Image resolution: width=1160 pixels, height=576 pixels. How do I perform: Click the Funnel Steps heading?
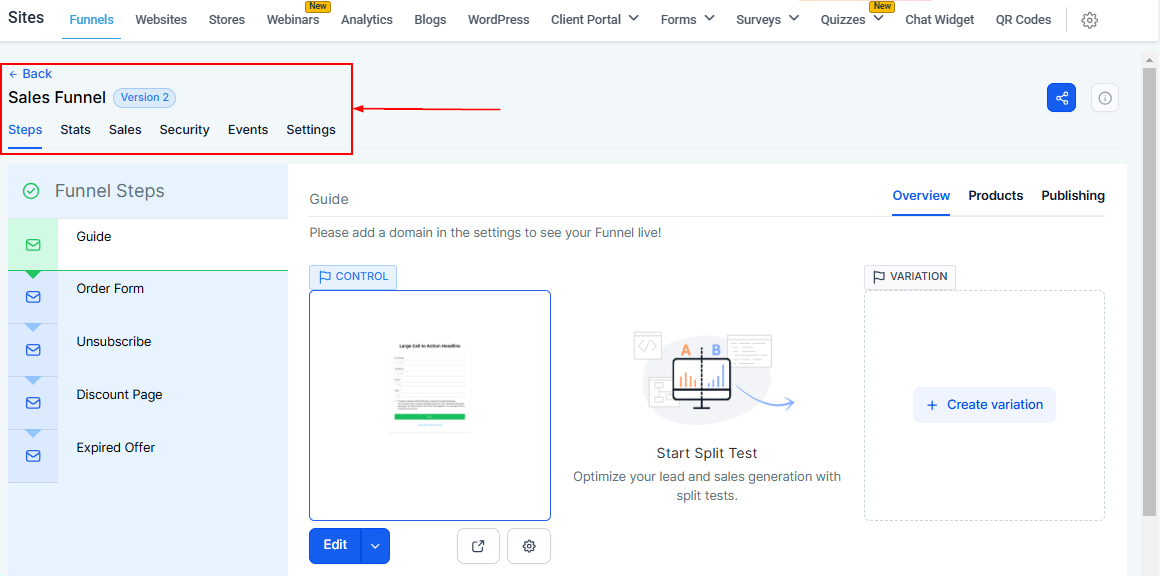pos(109,192)
